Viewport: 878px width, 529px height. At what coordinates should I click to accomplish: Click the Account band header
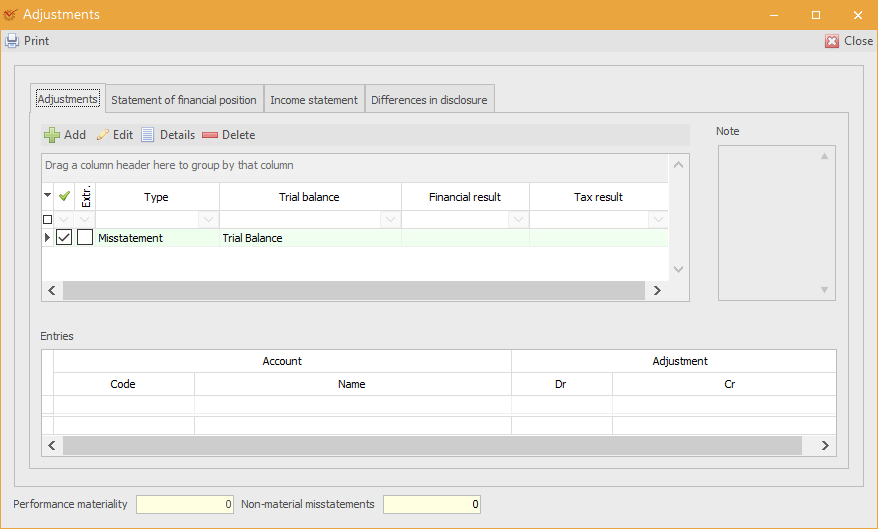coord(282,361)
